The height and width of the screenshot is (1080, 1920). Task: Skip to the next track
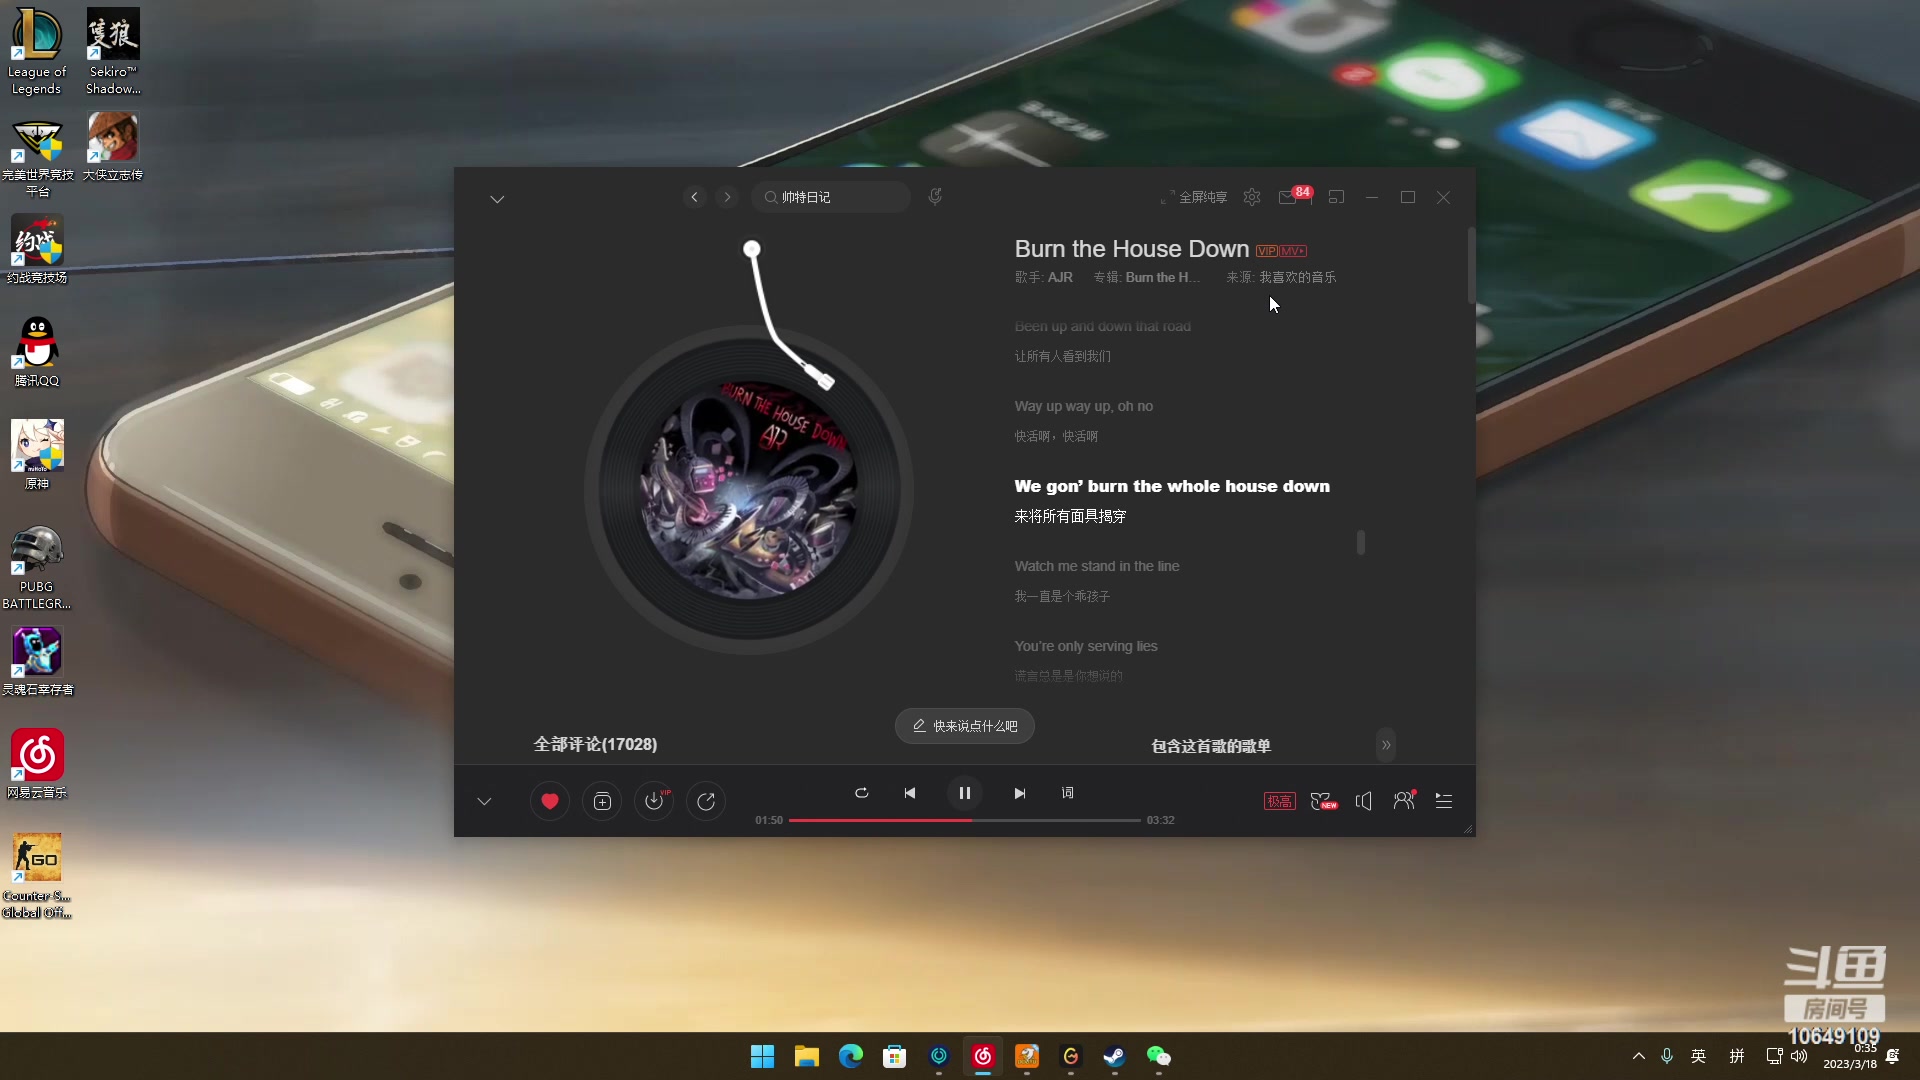point(1019,793)
